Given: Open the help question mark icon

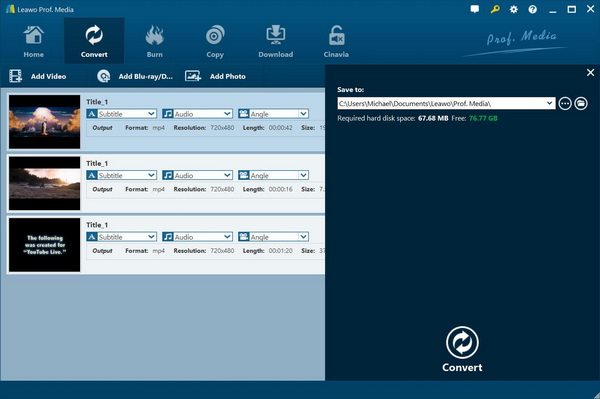Looking at the screenshot, I should click(532, 9).
